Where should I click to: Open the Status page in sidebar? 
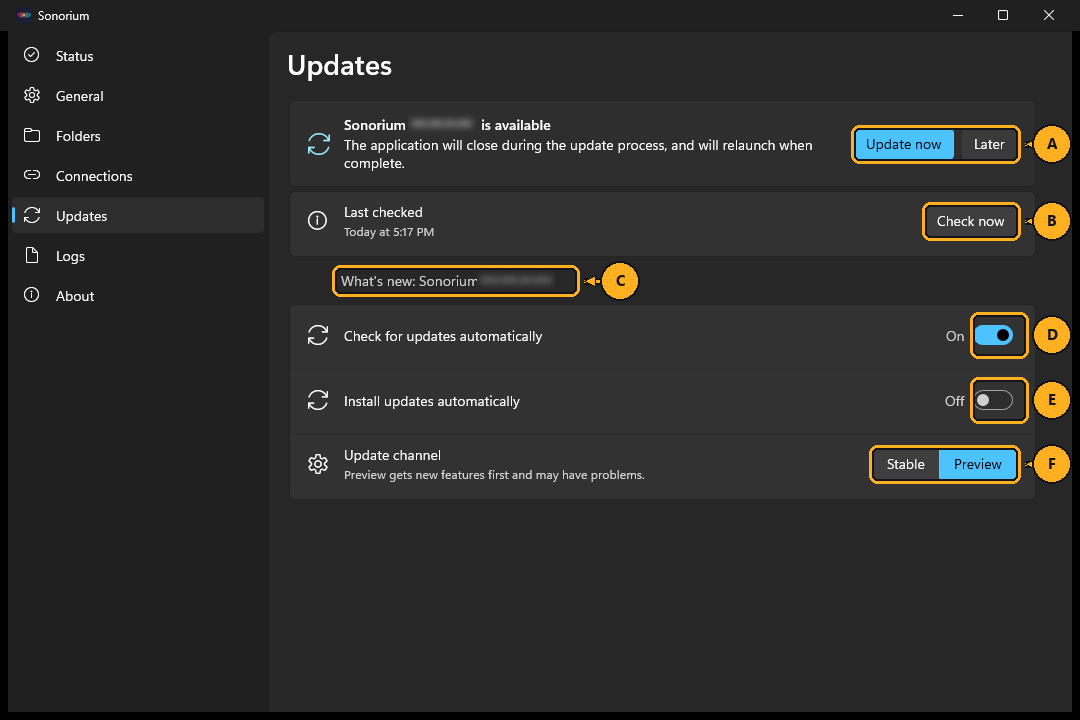coord(138,56)
